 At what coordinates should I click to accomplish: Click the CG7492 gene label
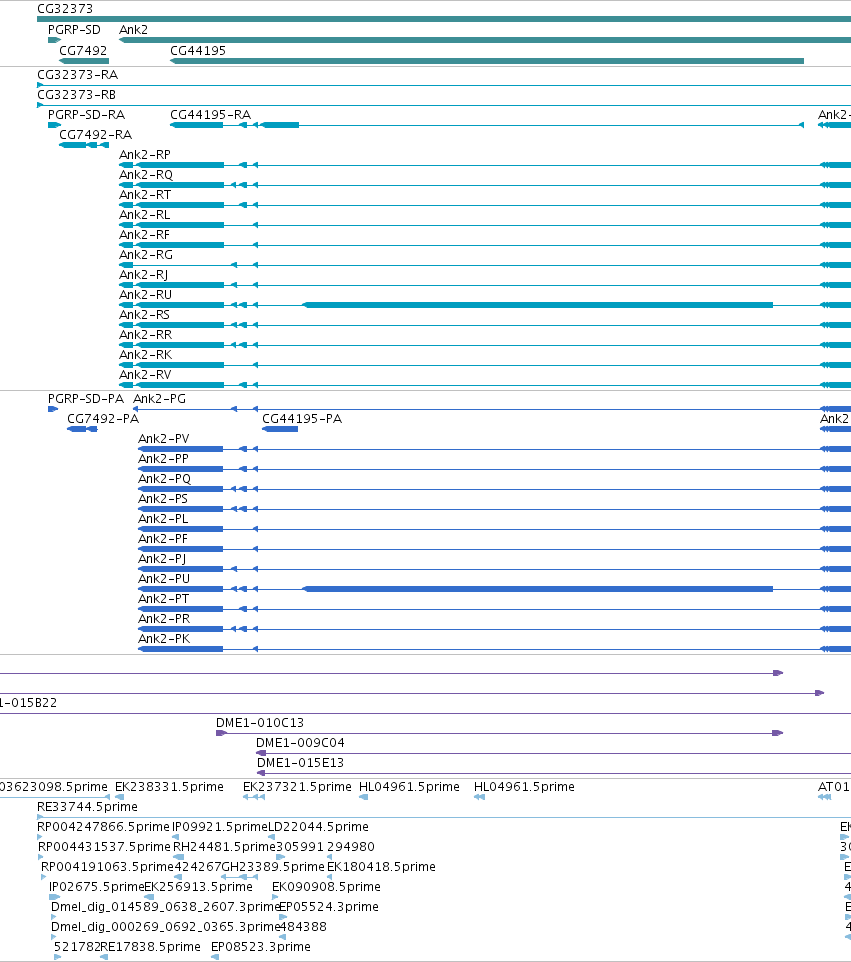point(83,51)
